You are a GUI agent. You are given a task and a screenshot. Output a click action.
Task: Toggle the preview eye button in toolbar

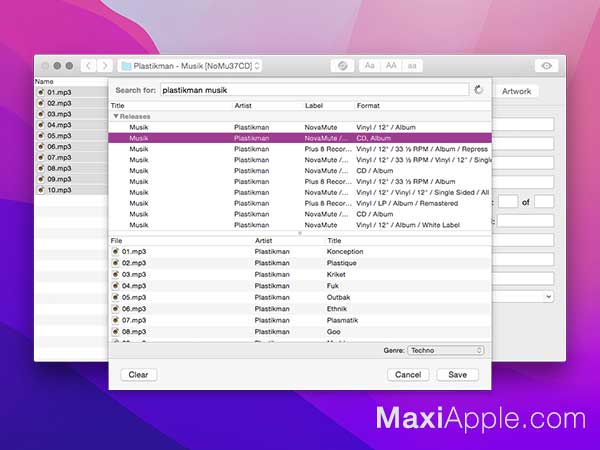click(546, 66)
